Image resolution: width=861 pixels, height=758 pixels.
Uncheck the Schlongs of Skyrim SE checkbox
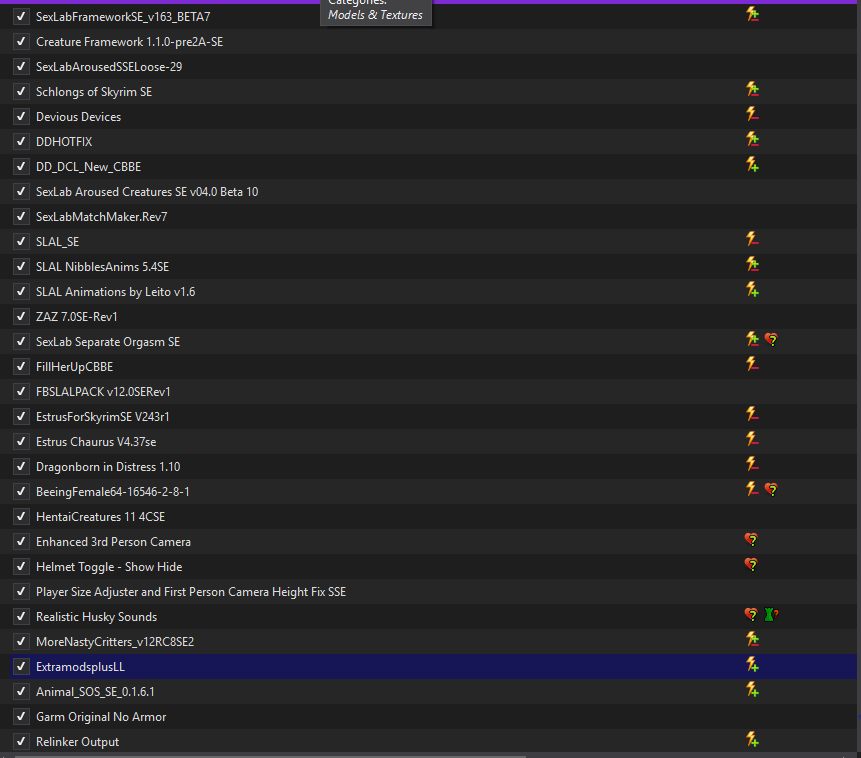coord(21,92)
